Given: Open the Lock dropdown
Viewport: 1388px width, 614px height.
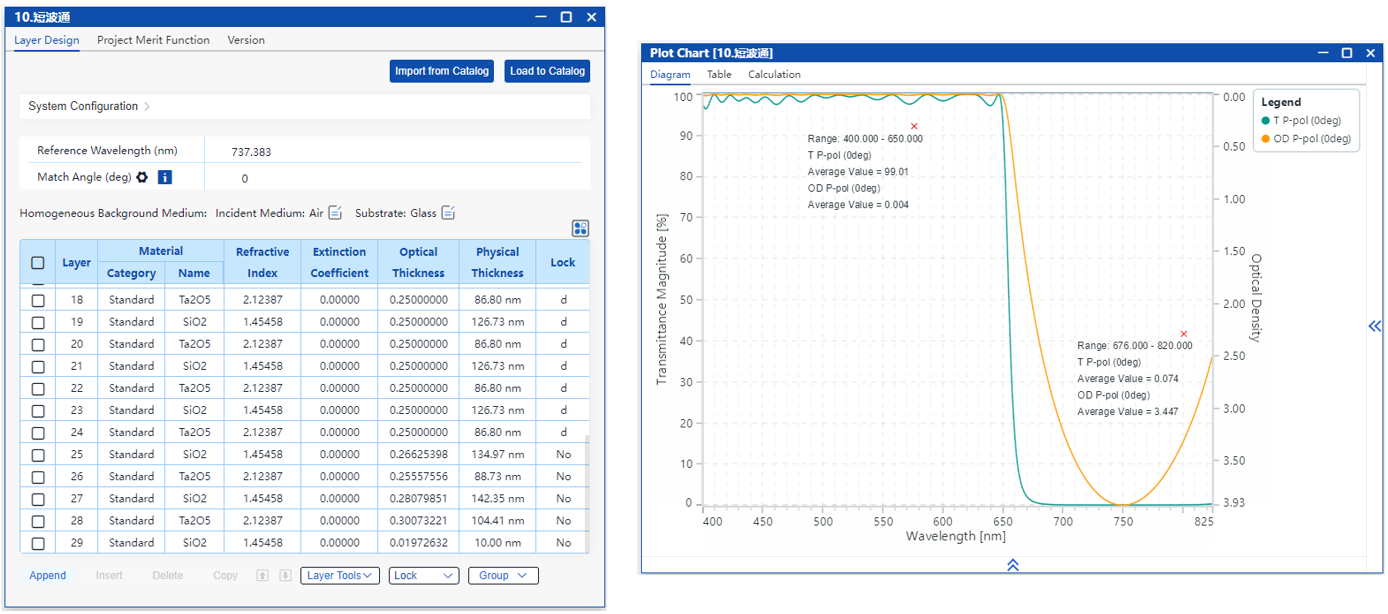Looking at the screenshot, I should 423,576.
